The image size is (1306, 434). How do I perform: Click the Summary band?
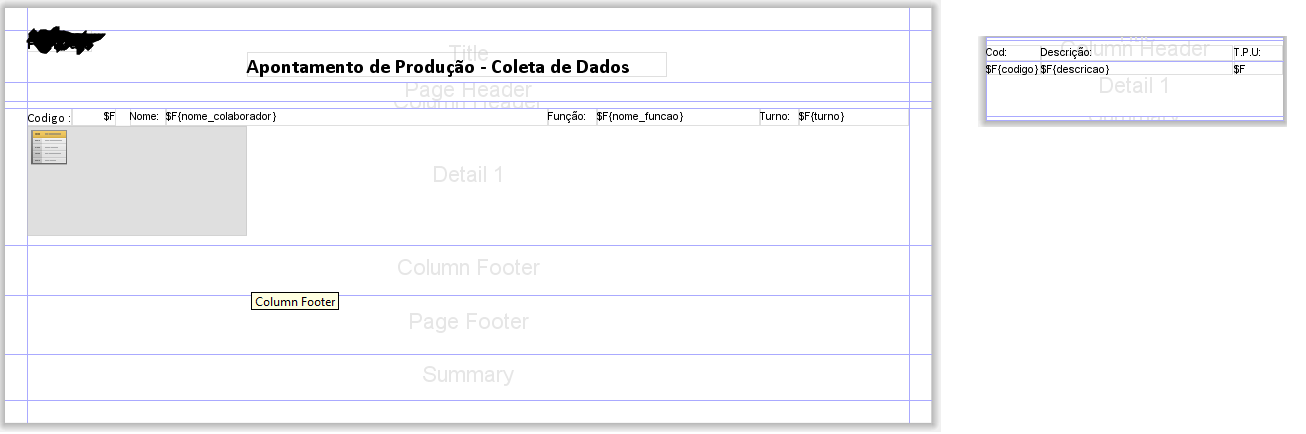click(x=468, y=376)
